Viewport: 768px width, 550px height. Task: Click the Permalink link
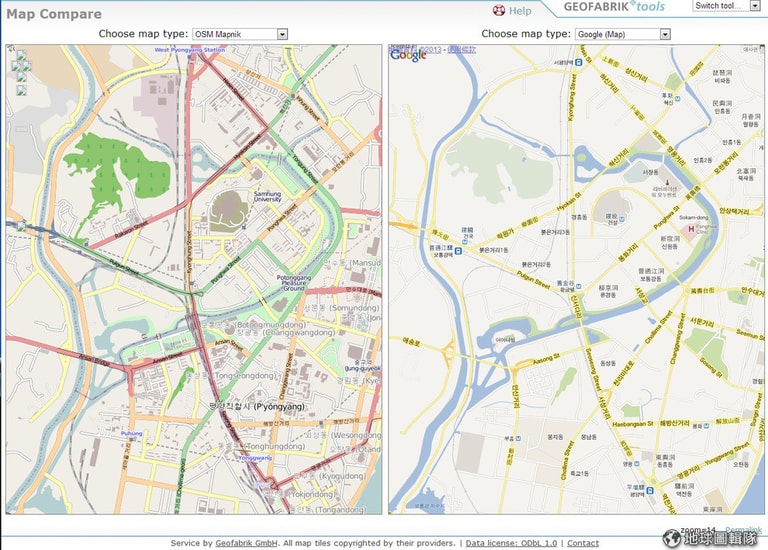point(744,530)
